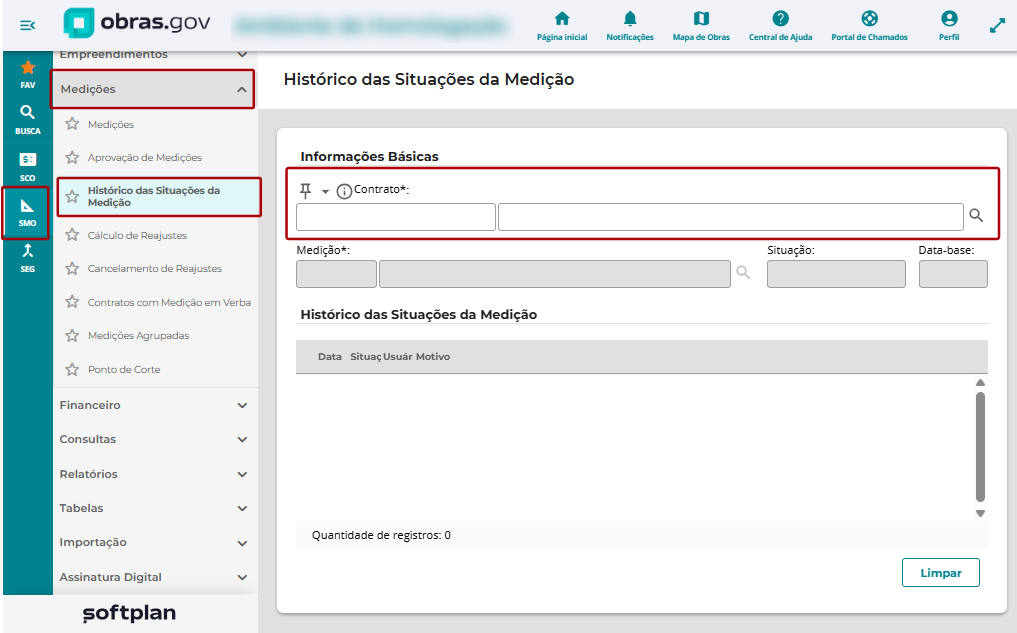
Task: Open Ponto de Corte menu item
Action: click(x=124, y=369)
